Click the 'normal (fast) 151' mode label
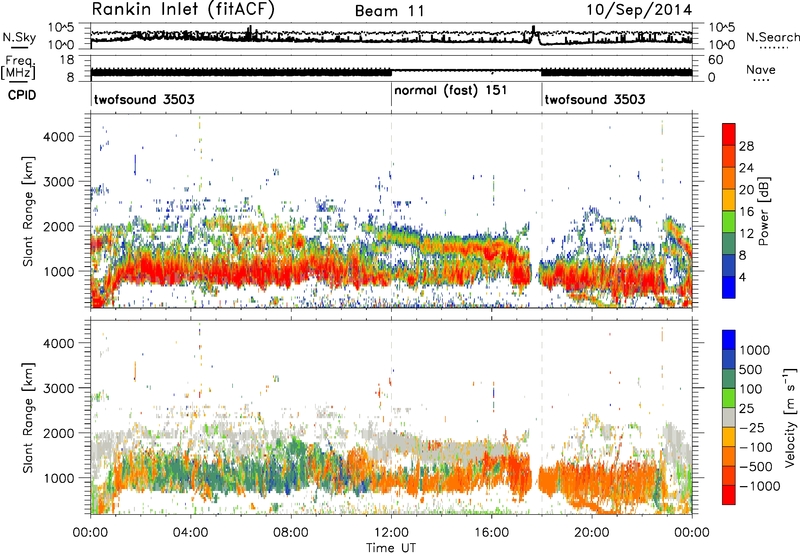 click(x=451, y=90)
